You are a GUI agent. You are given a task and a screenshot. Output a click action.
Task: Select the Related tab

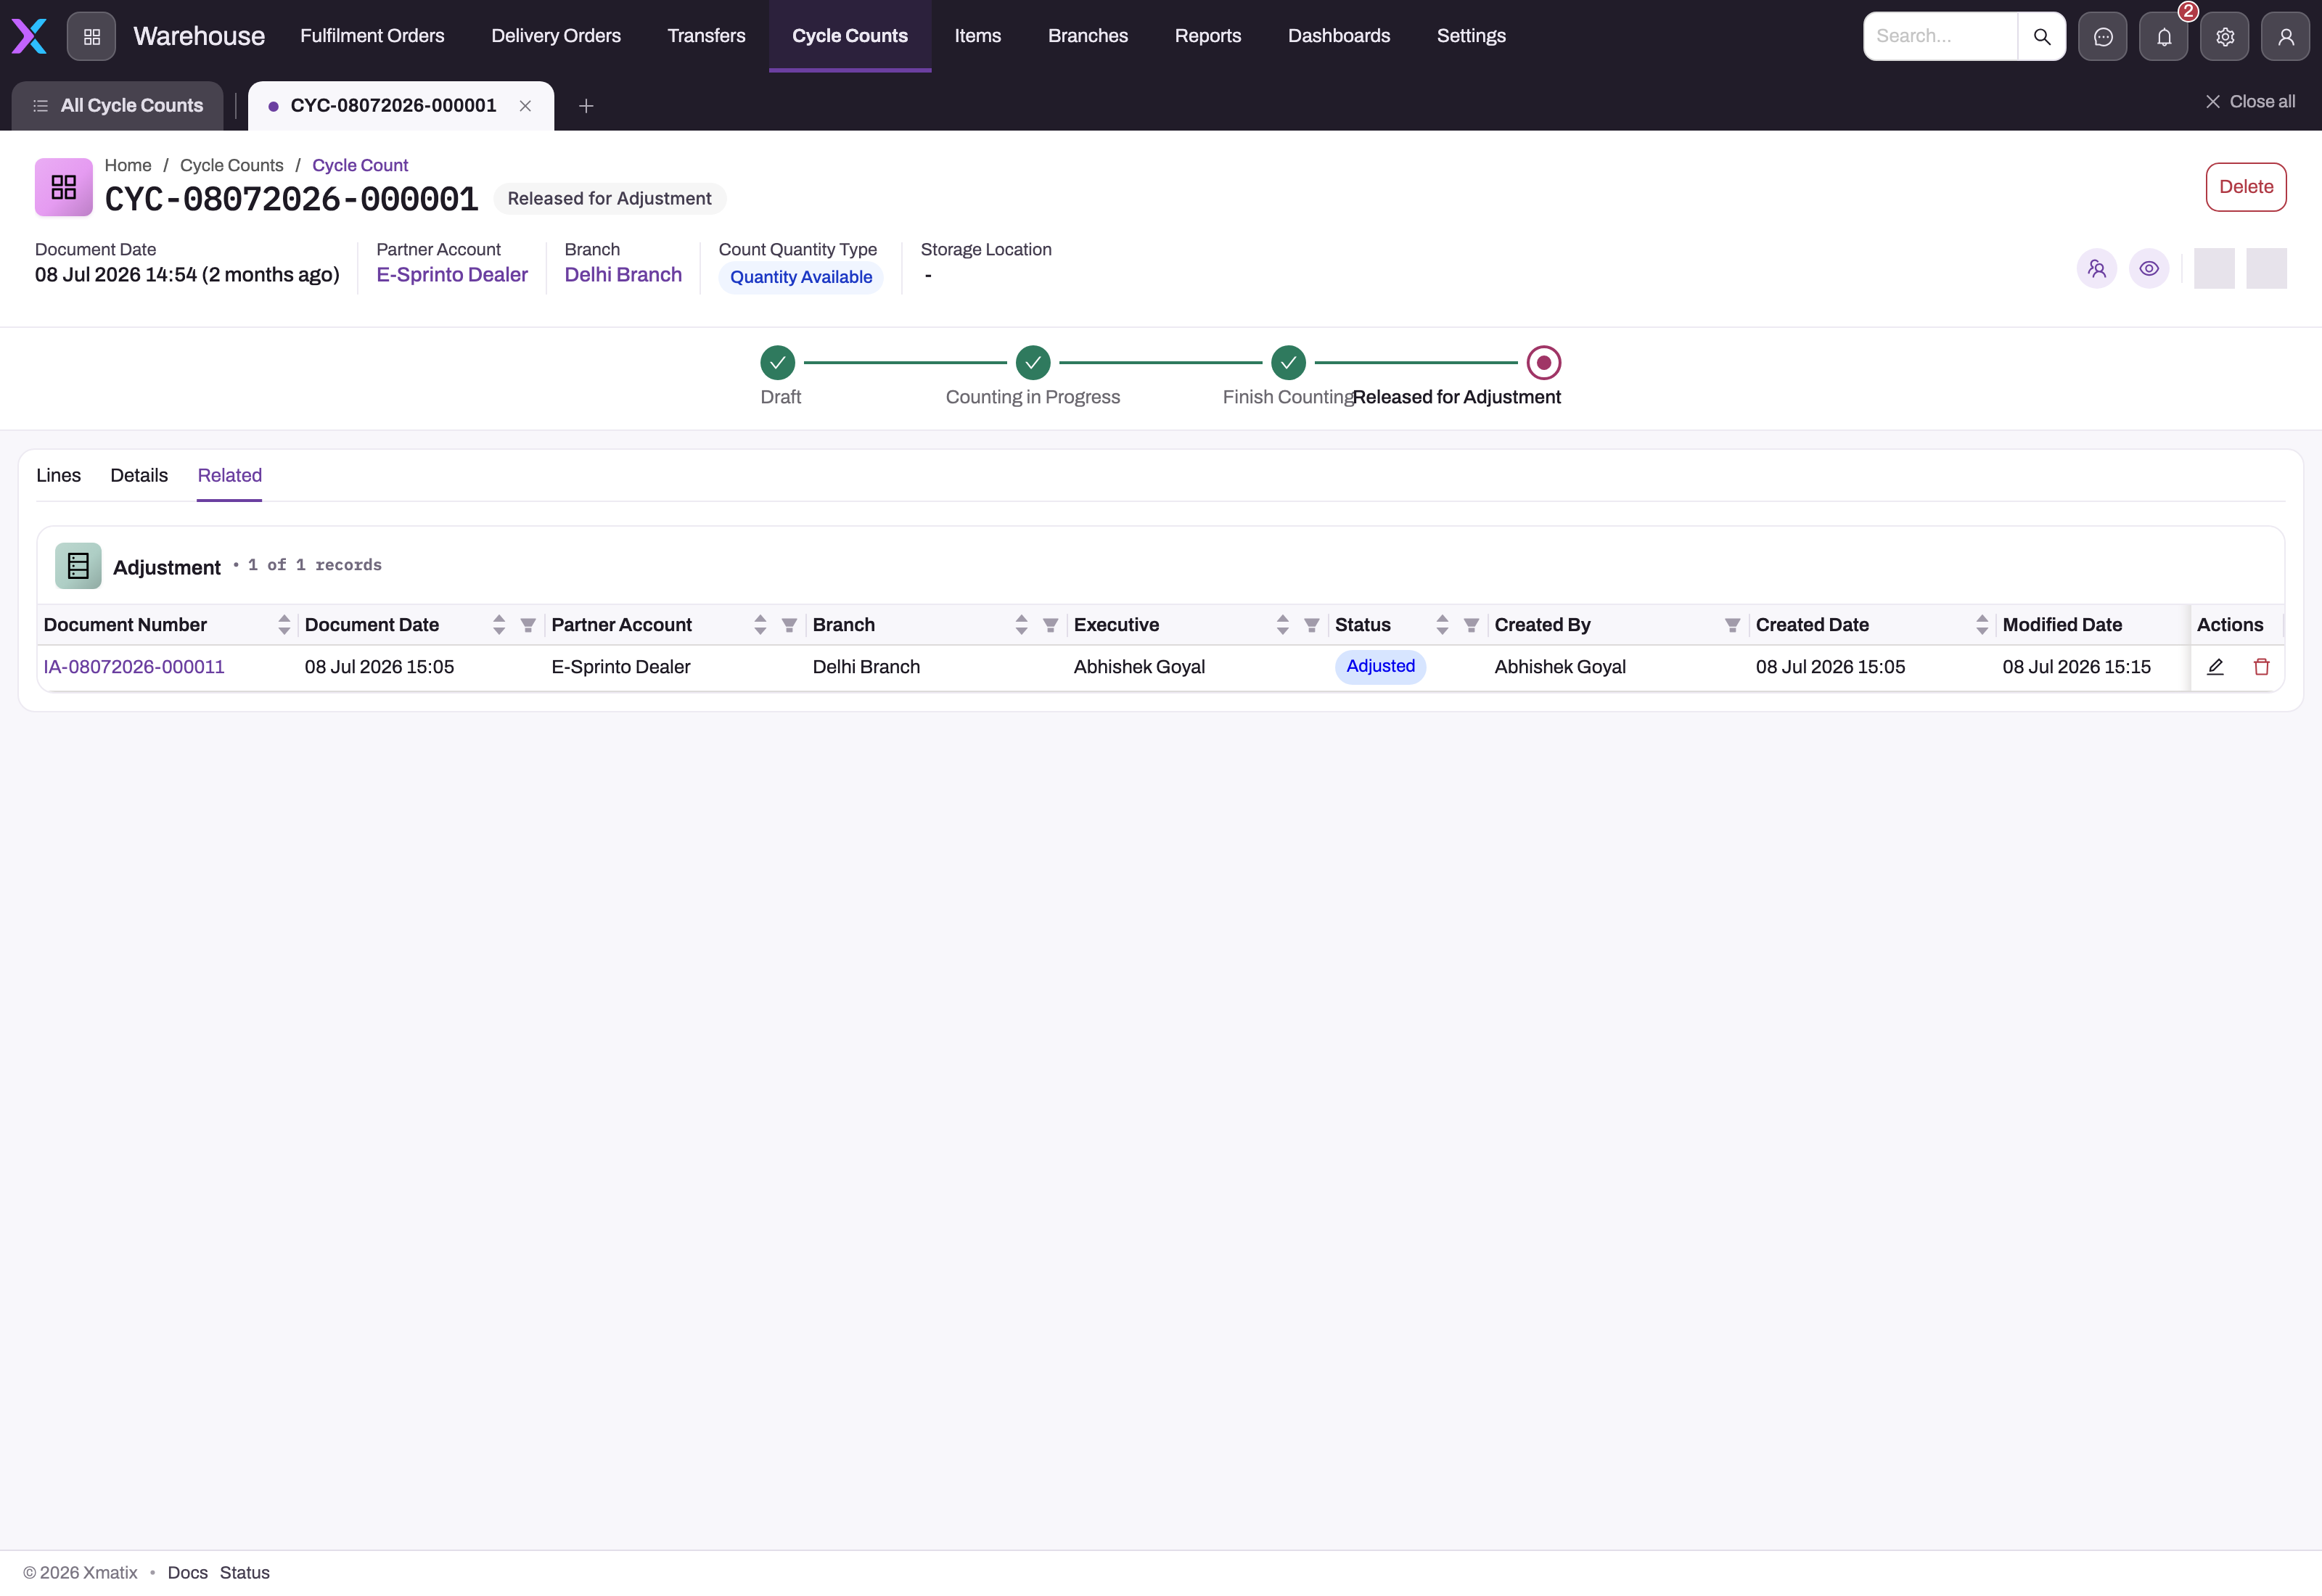pyautogui.click(x=229, y=476)
